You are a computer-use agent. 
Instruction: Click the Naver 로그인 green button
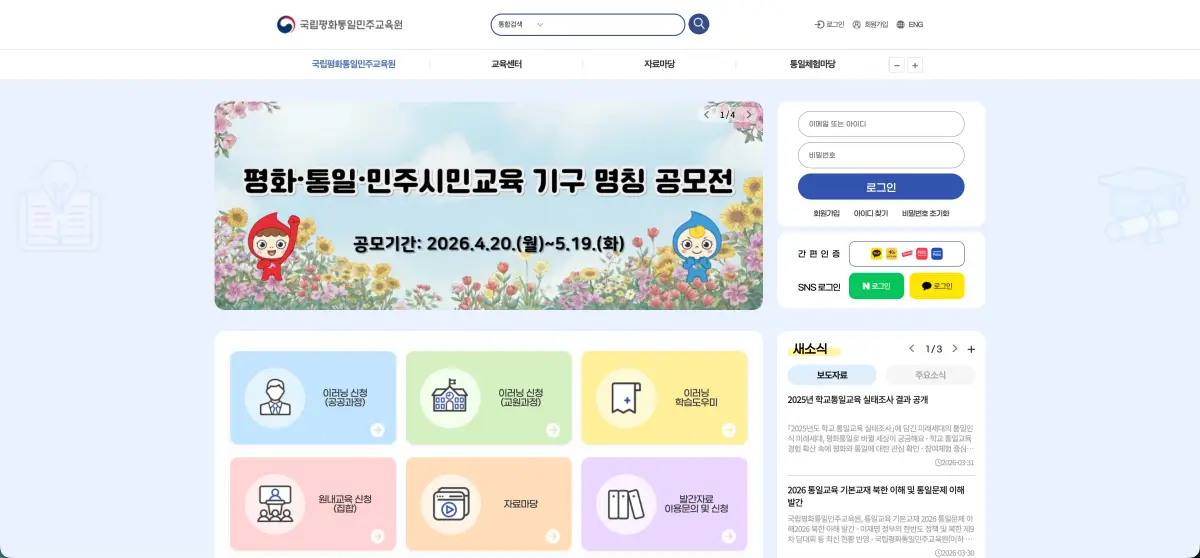point(876,286)
